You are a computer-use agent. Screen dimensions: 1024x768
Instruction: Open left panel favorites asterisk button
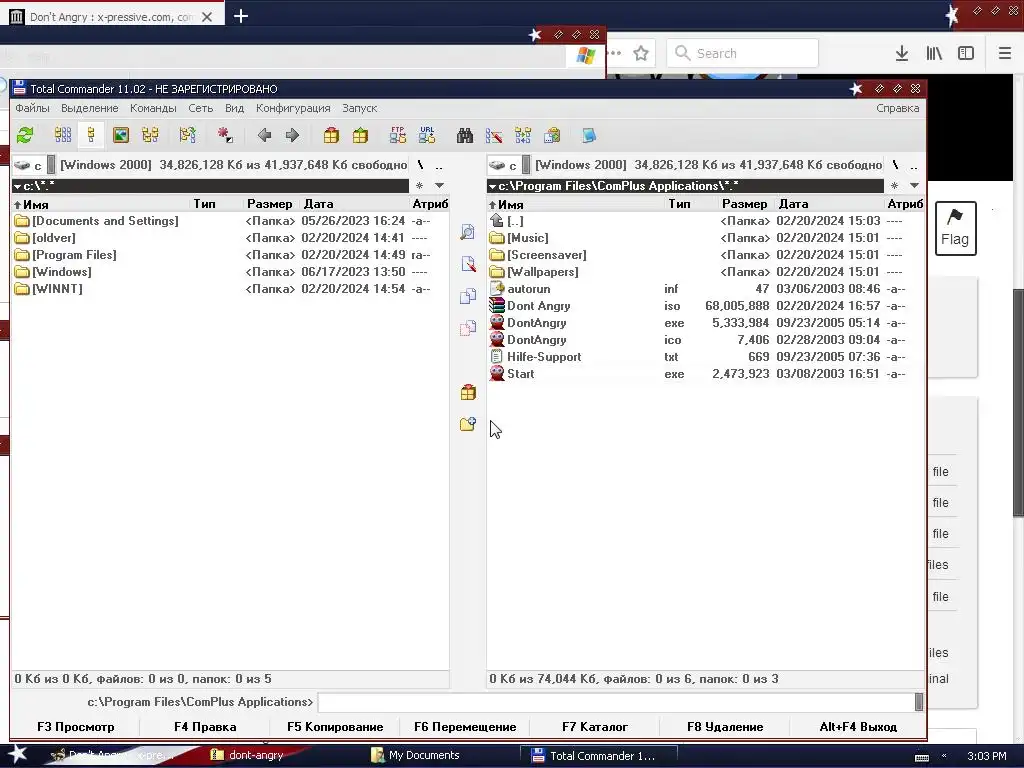[x=419, y=185]
